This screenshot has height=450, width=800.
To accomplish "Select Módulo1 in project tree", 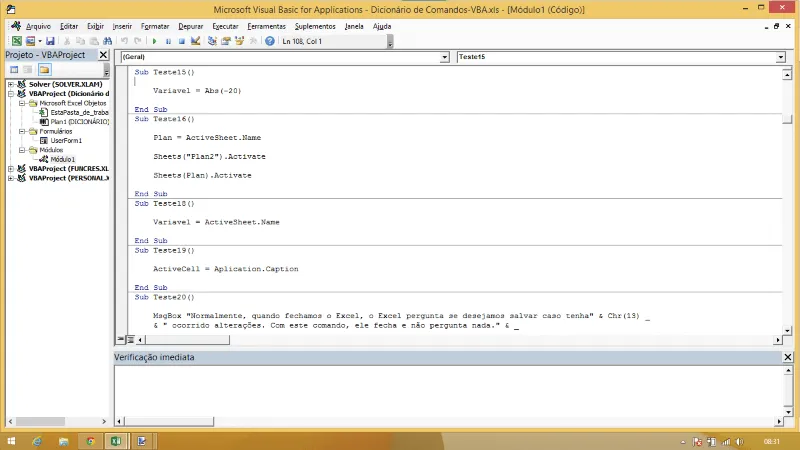I will [62, 159].
